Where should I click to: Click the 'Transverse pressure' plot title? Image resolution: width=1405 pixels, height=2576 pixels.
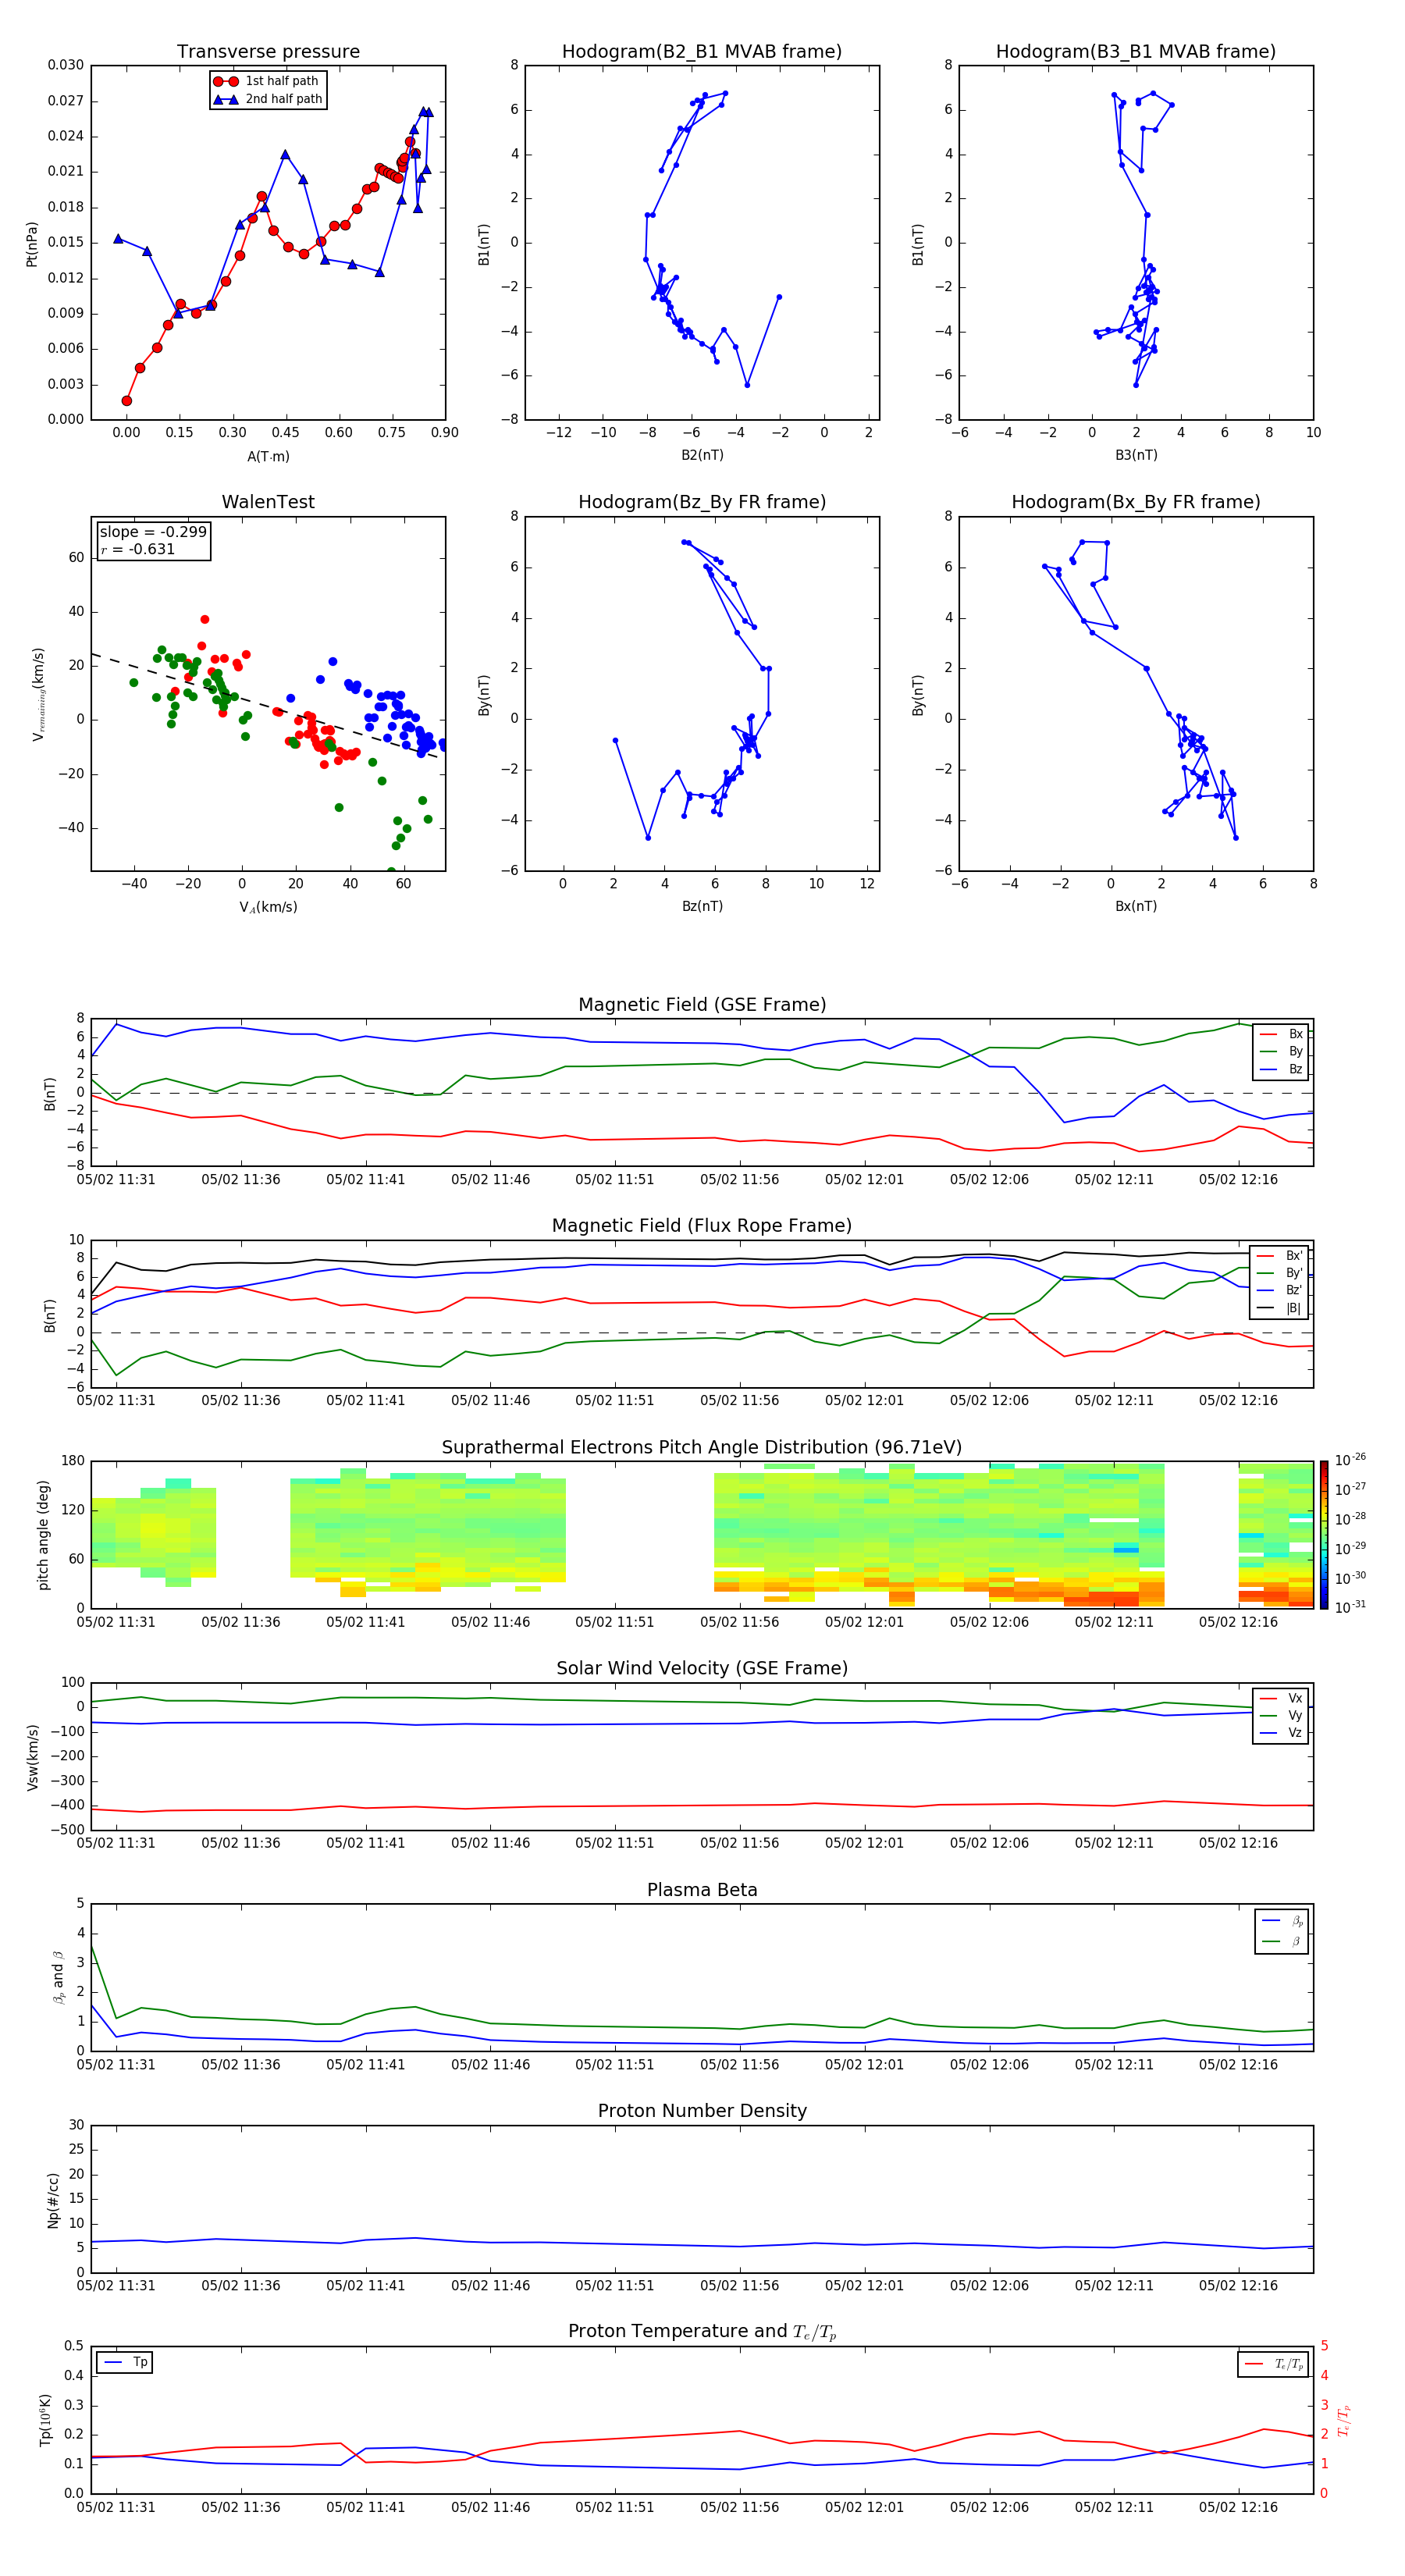268,51
